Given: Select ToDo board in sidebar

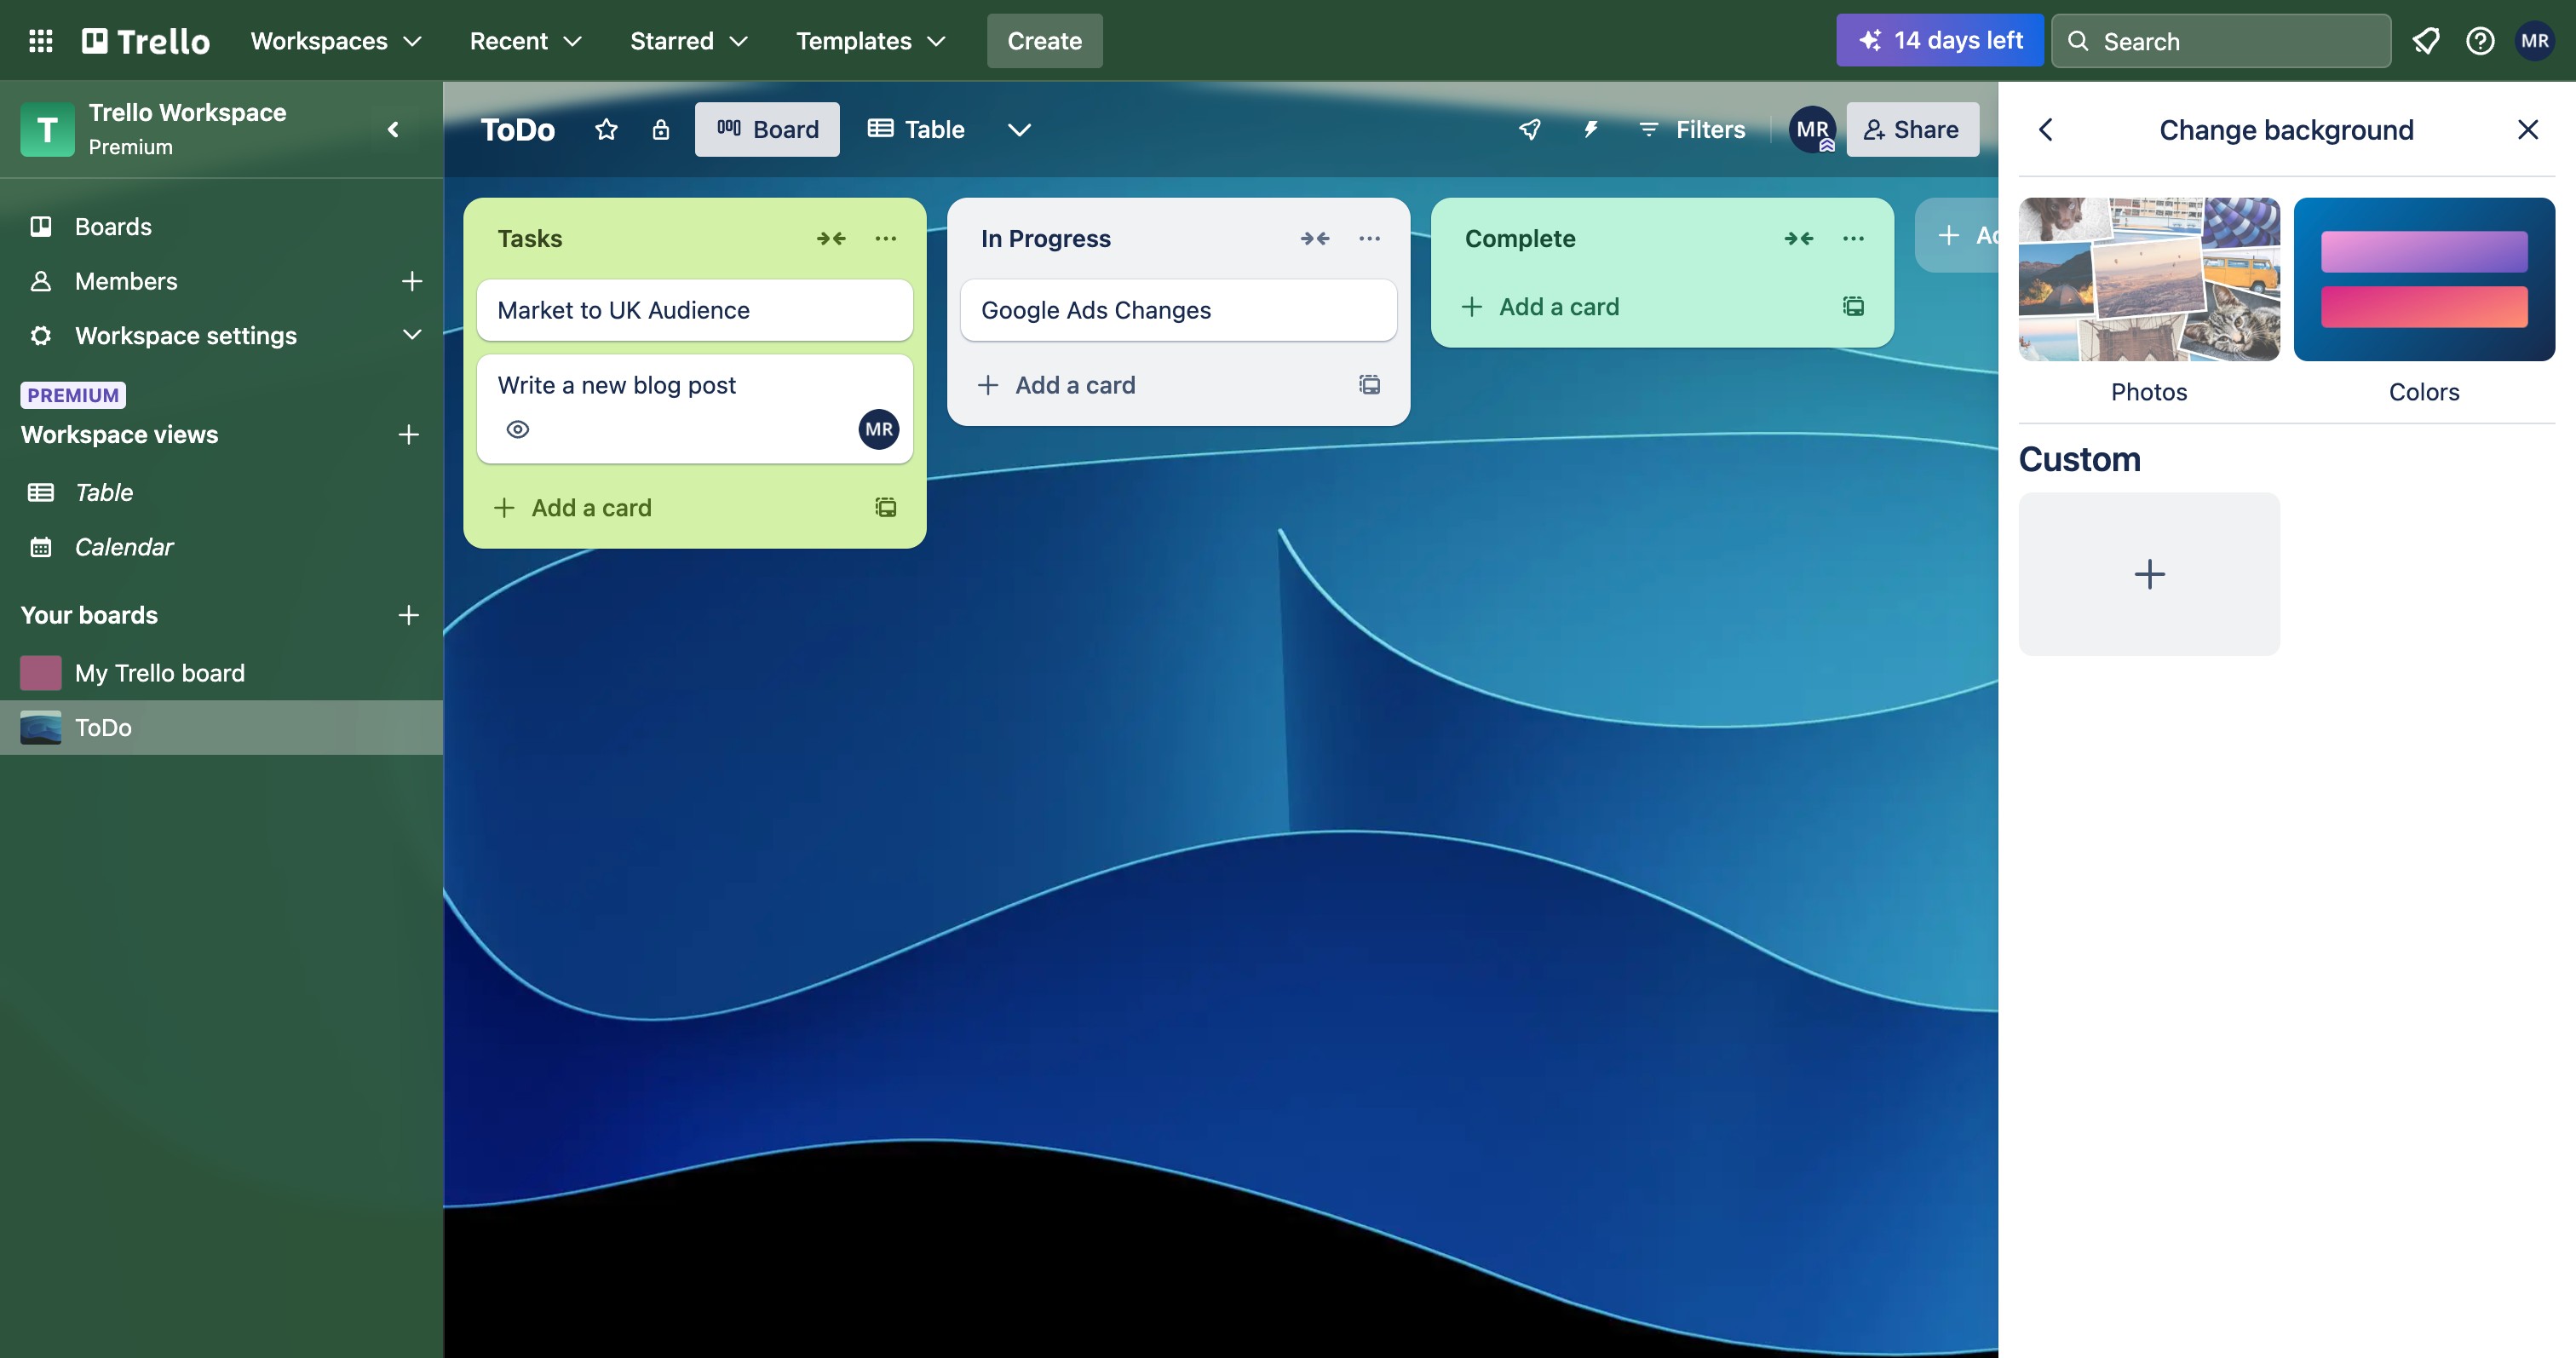Looking at the screenshot, I should pos(221,727).
